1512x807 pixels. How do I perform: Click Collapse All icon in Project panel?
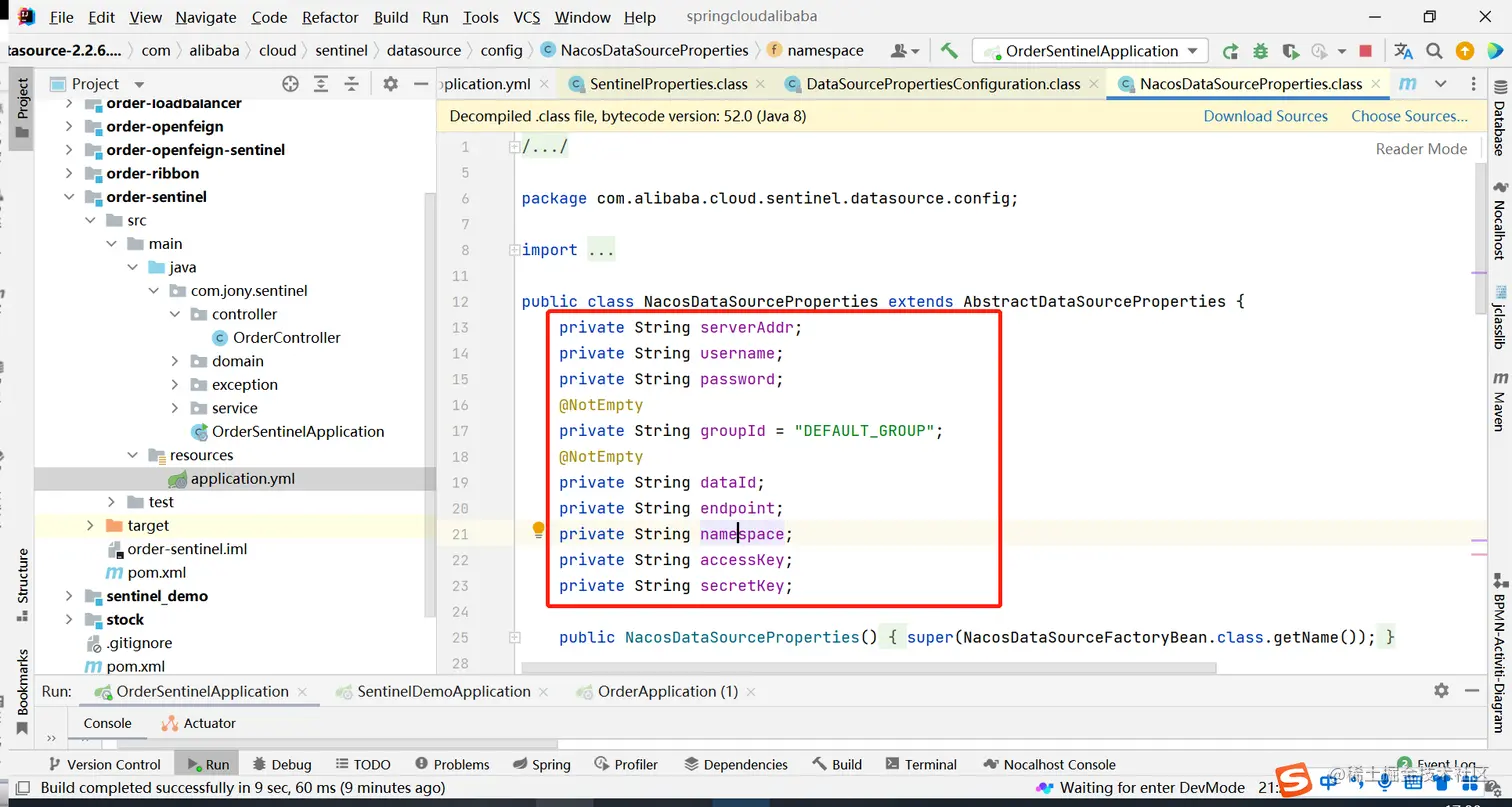click(x=350, y=84)
